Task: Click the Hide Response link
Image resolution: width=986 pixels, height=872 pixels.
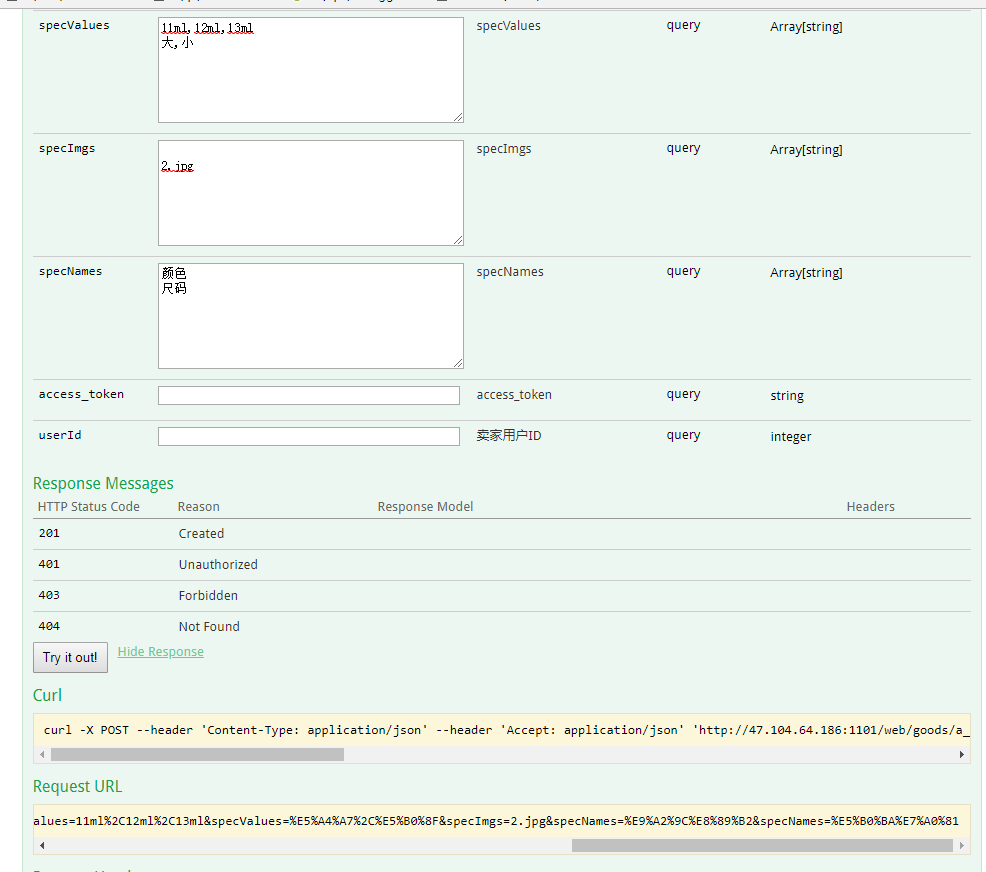Action: pos(160,651)
